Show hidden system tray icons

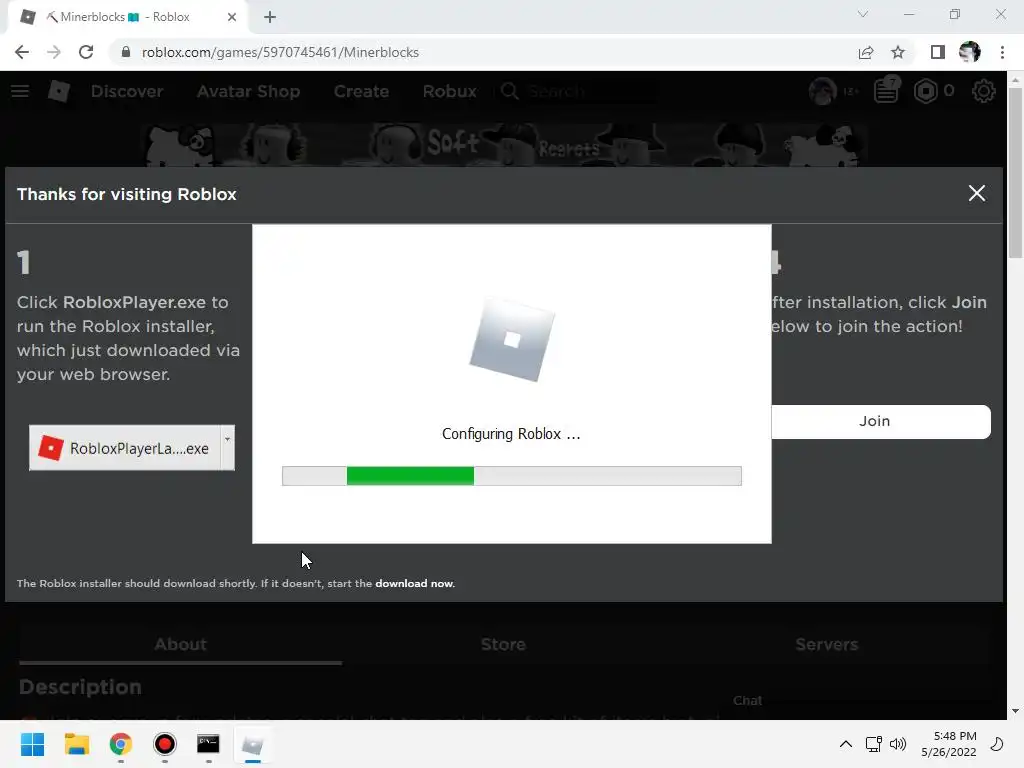845,744
